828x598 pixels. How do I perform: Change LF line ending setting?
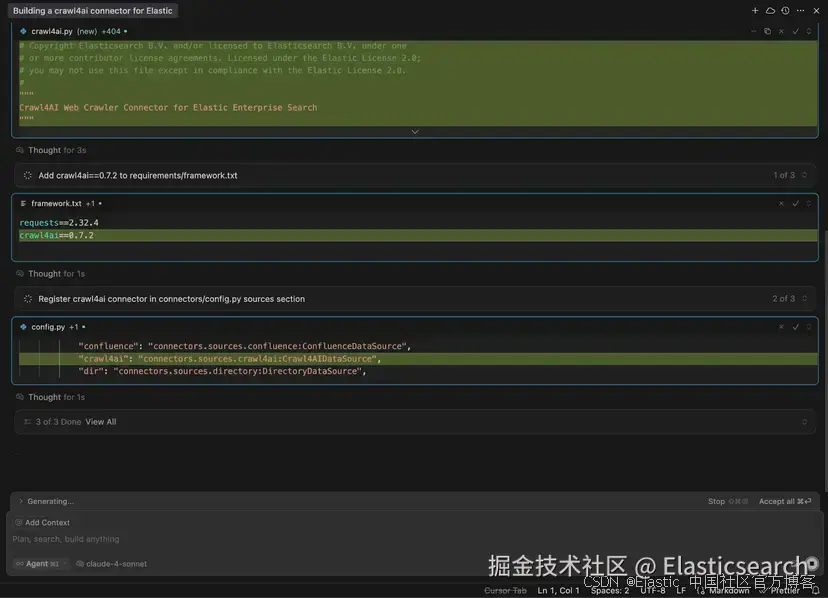pyautogui.click(x=681, y=590)
